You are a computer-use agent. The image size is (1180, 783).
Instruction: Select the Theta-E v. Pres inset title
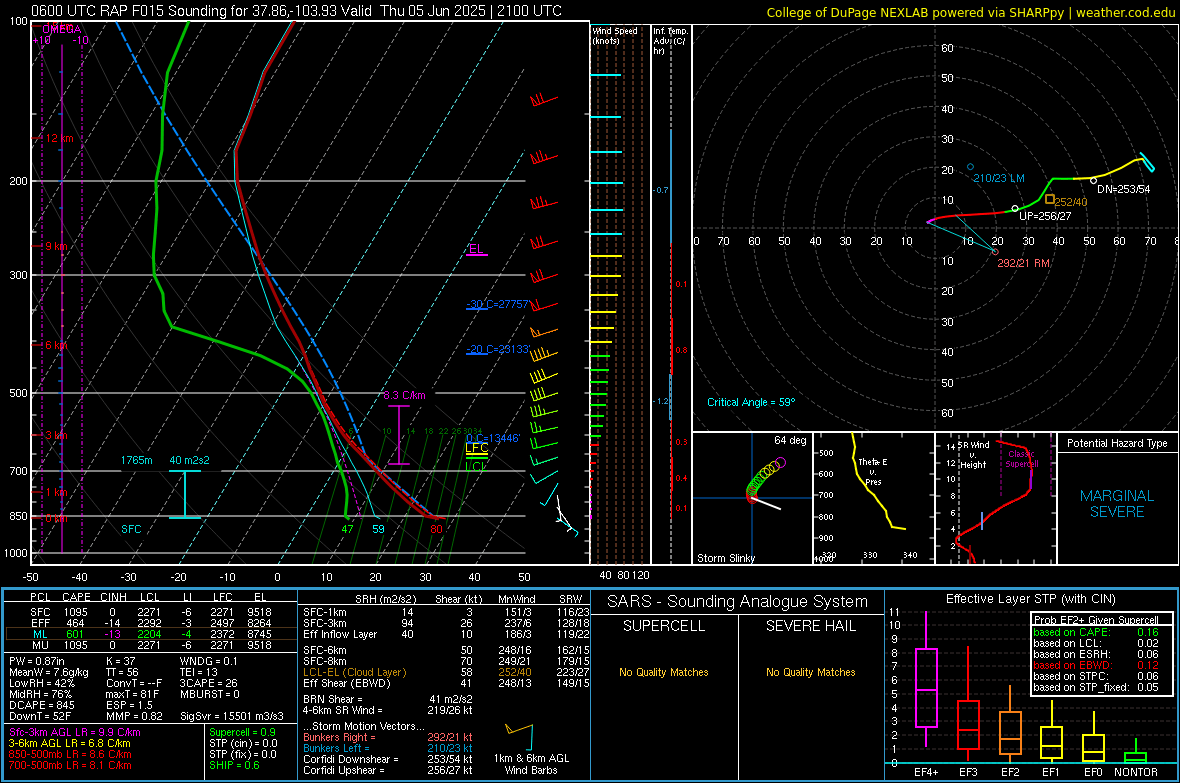click(873, 471)
